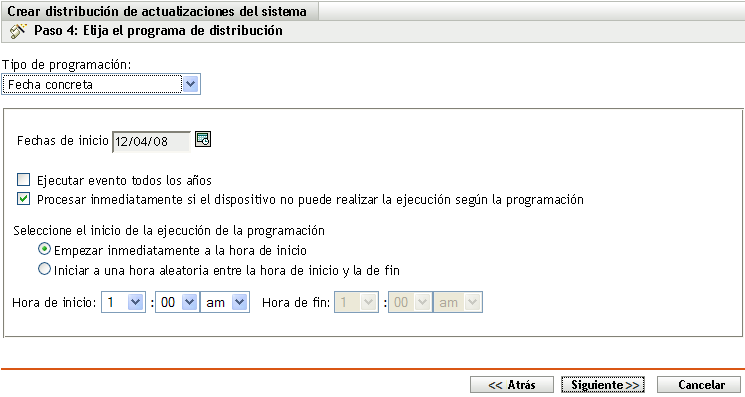The width and height of the screenshot is (745, 397).
Task: Expand the start minutes dropdown
Action: (177, 302)
